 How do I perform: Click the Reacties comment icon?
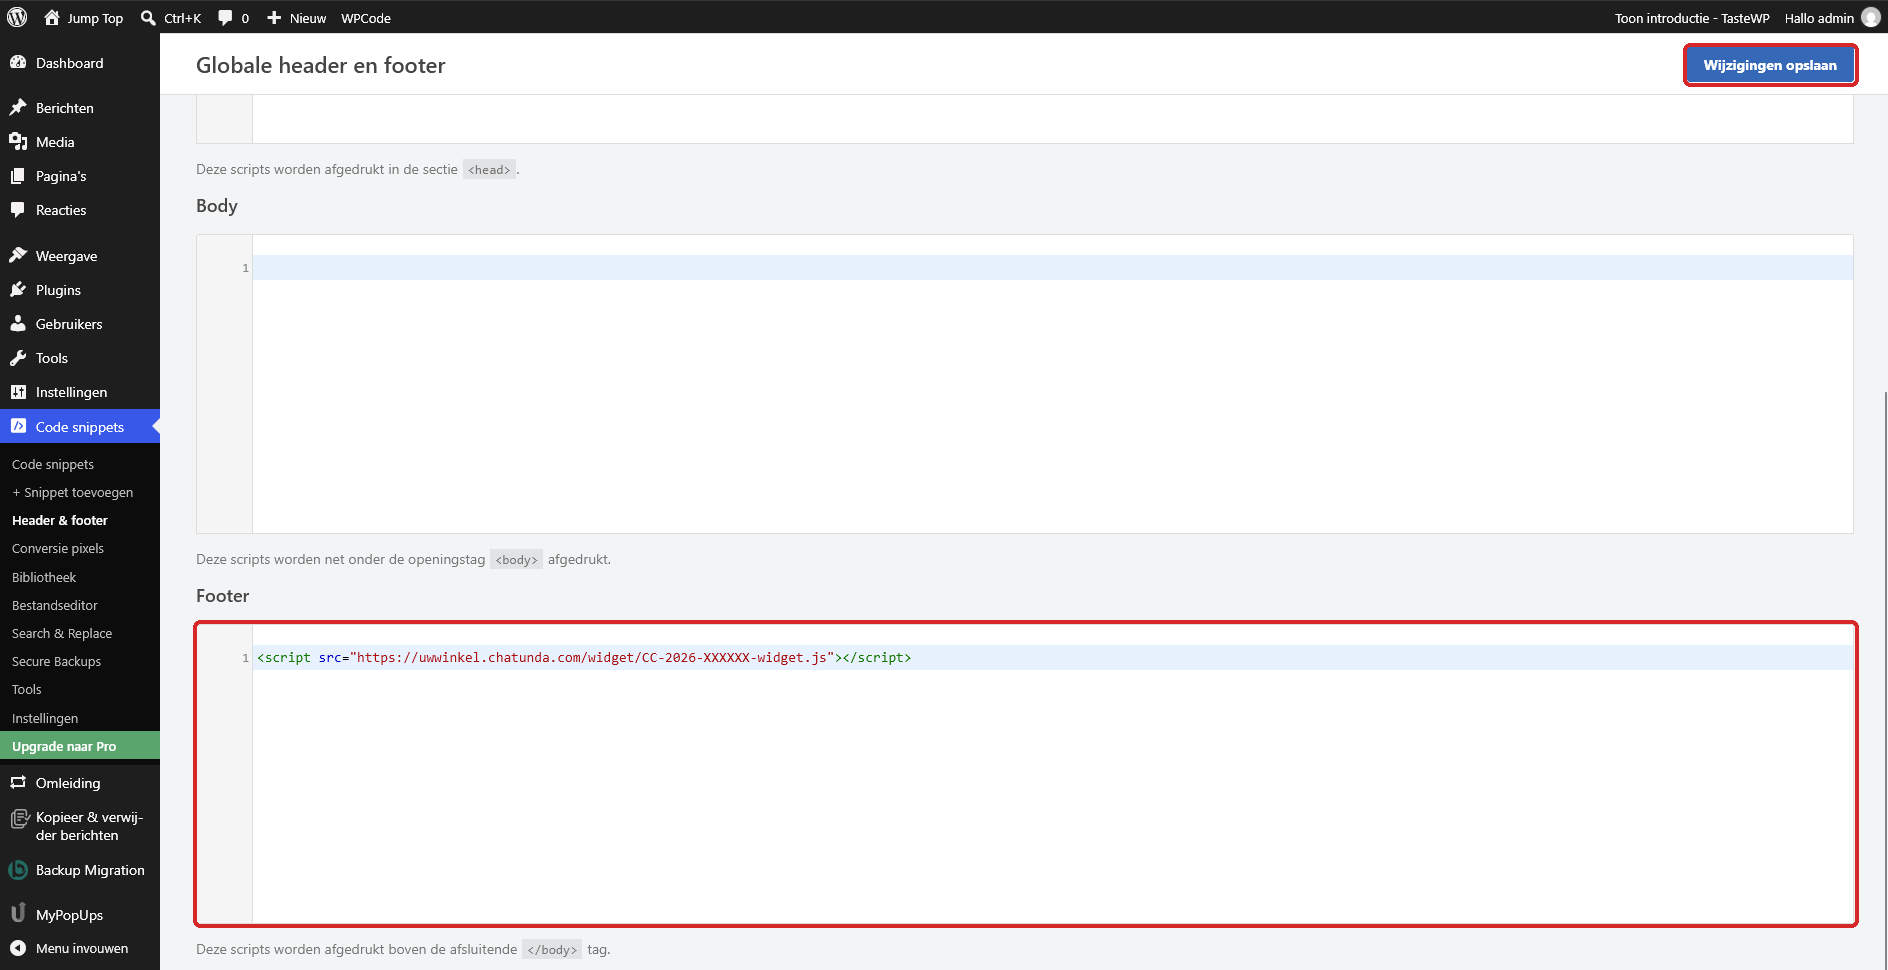pos(18,209)
